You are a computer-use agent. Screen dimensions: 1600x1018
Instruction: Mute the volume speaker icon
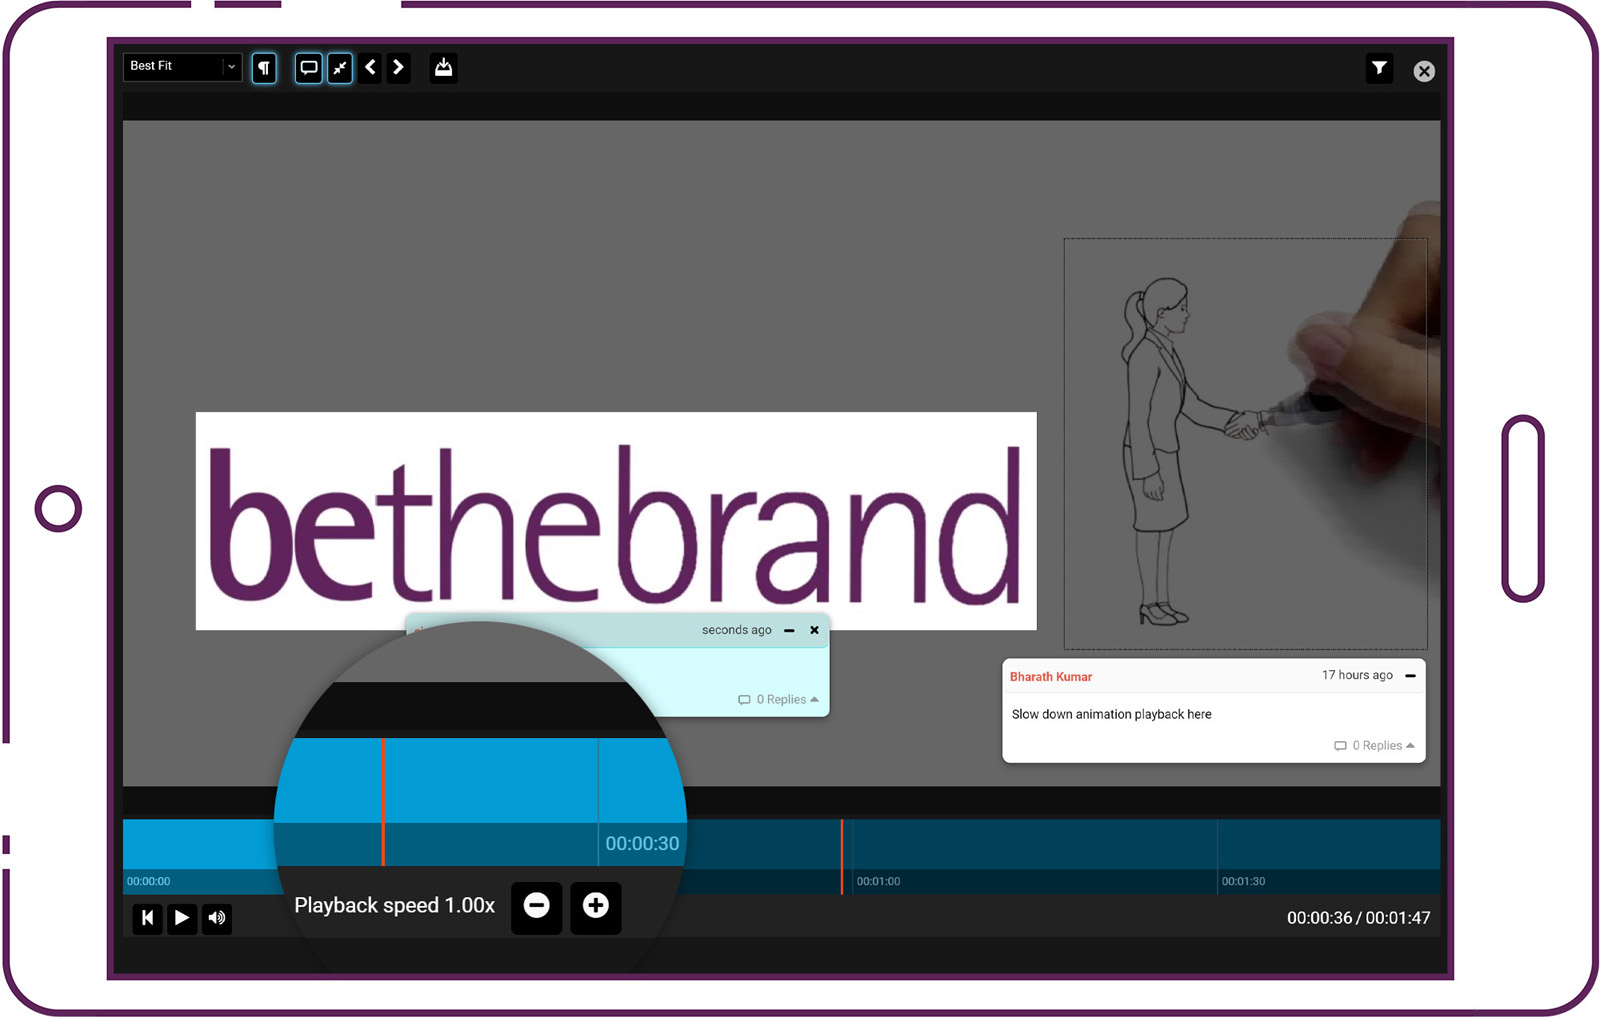click(x=216, y=917)
